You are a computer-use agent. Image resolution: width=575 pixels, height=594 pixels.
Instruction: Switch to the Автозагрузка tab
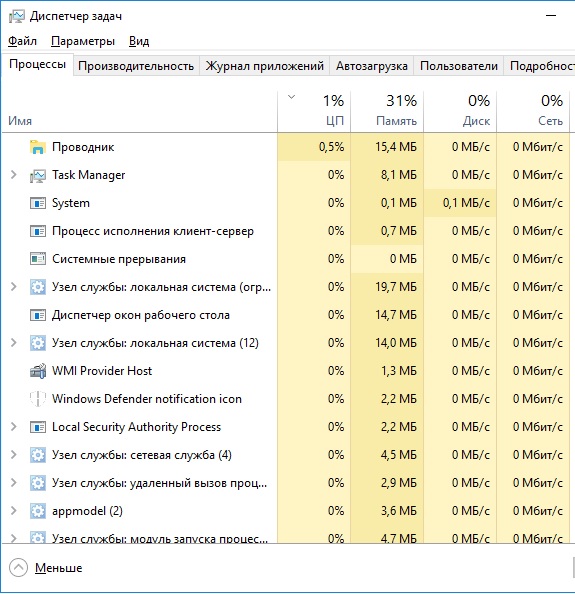tap(372, 66)
